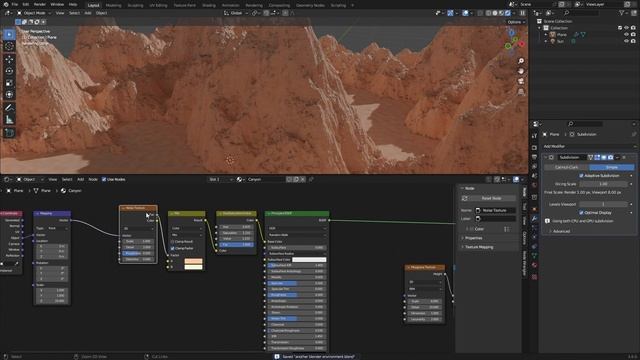Open the Modifiers wrench tab in Properties
Screen dimensions: 640x360
534,219
